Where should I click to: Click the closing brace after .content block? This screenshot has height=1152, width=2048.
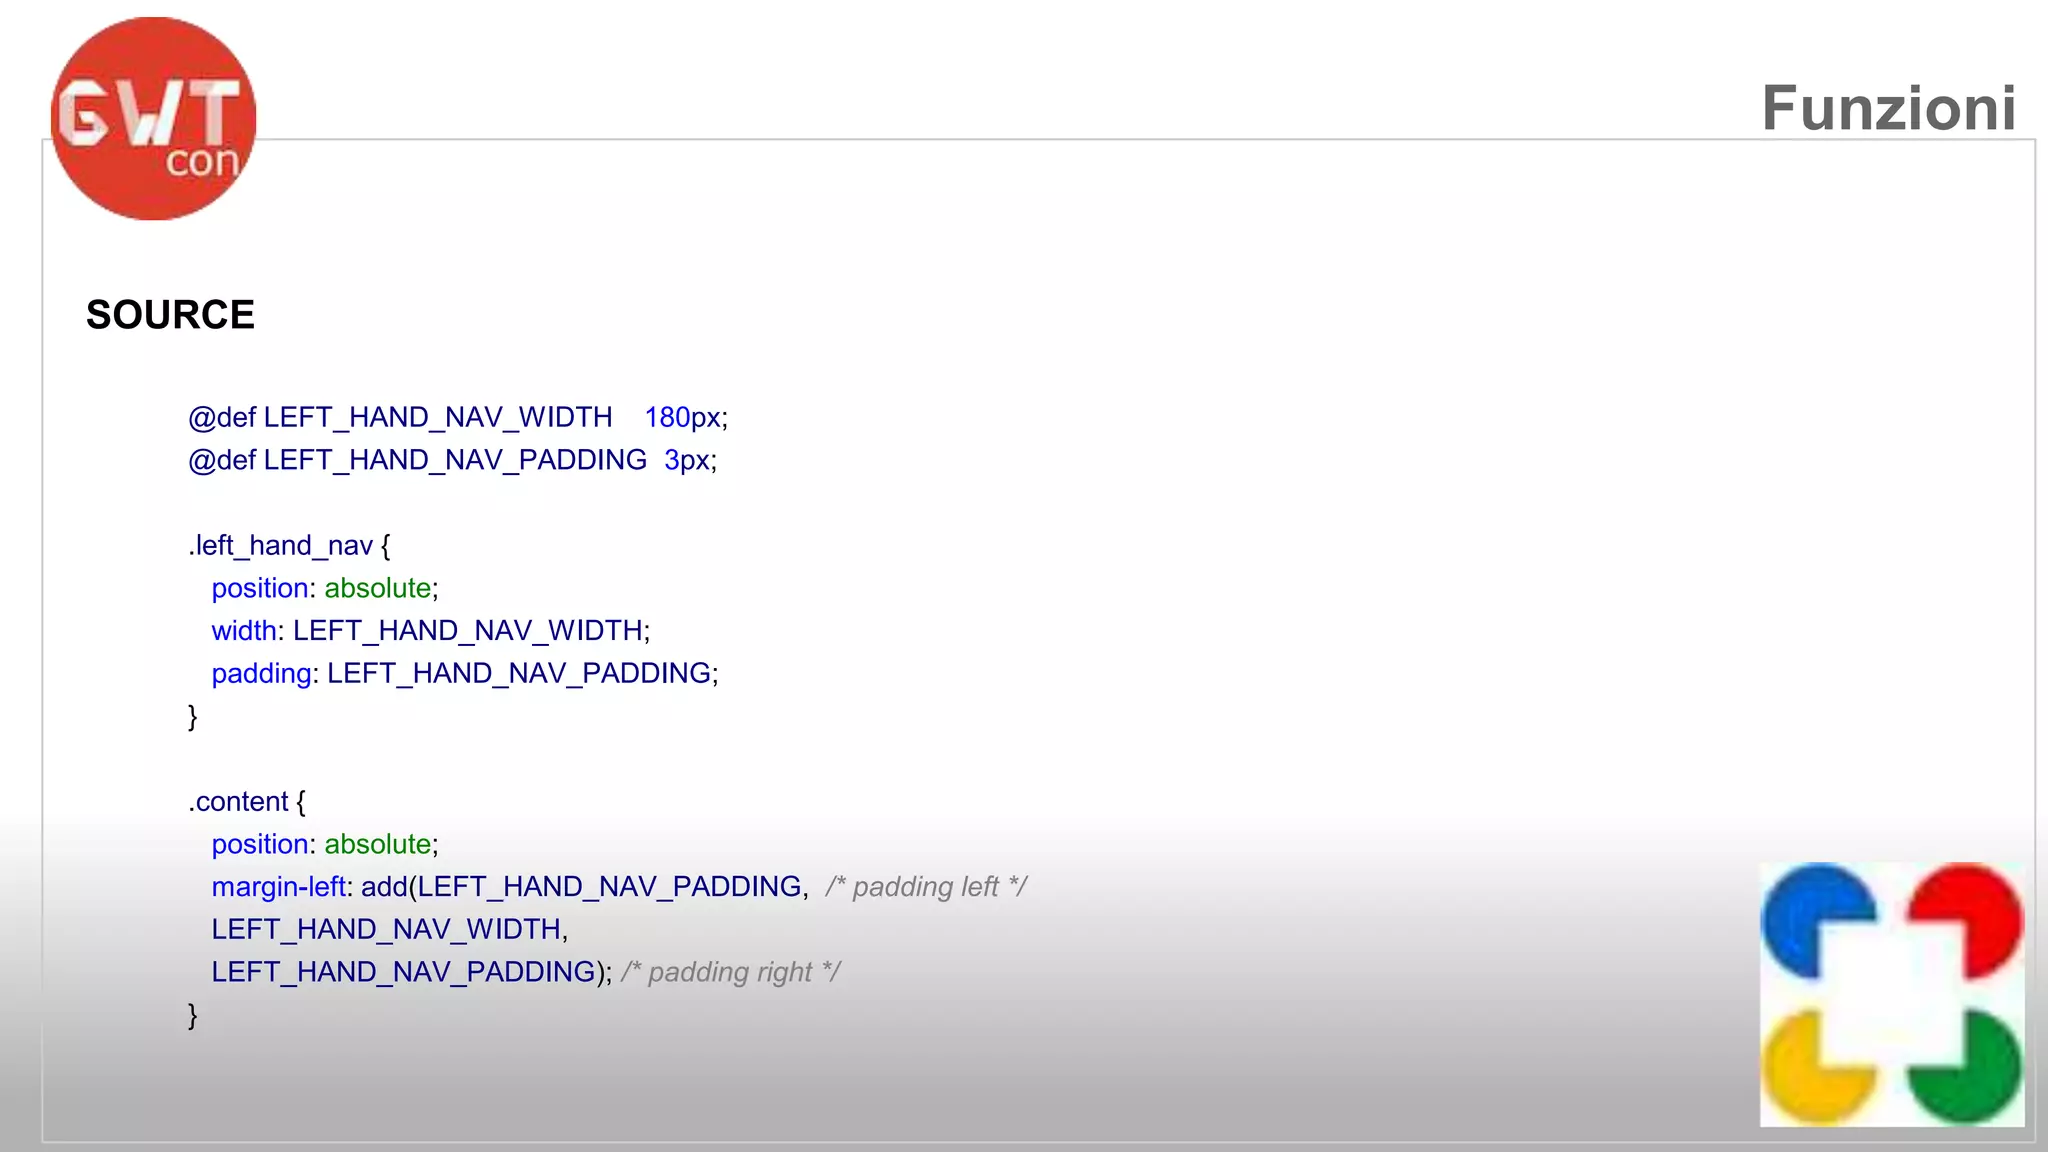pyautogui.click(x=193, y=1015)
